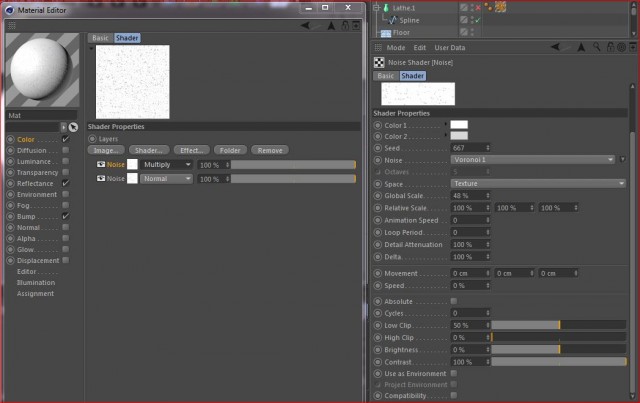Open the Space dropdown set to Texture
The width and height of the screenshot is (640, 403).
click(x=538, y=183)
